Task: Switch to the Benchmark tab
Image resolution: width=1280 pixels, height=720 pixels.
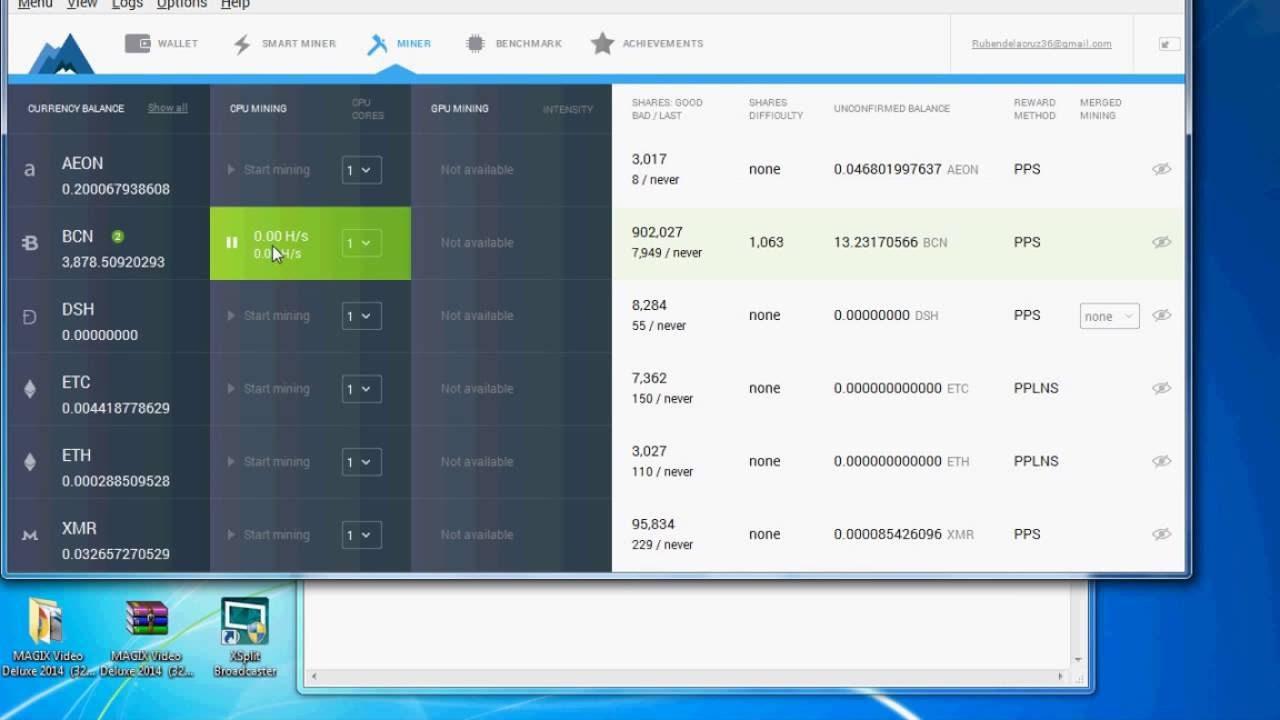Action: tap(513, 44)
